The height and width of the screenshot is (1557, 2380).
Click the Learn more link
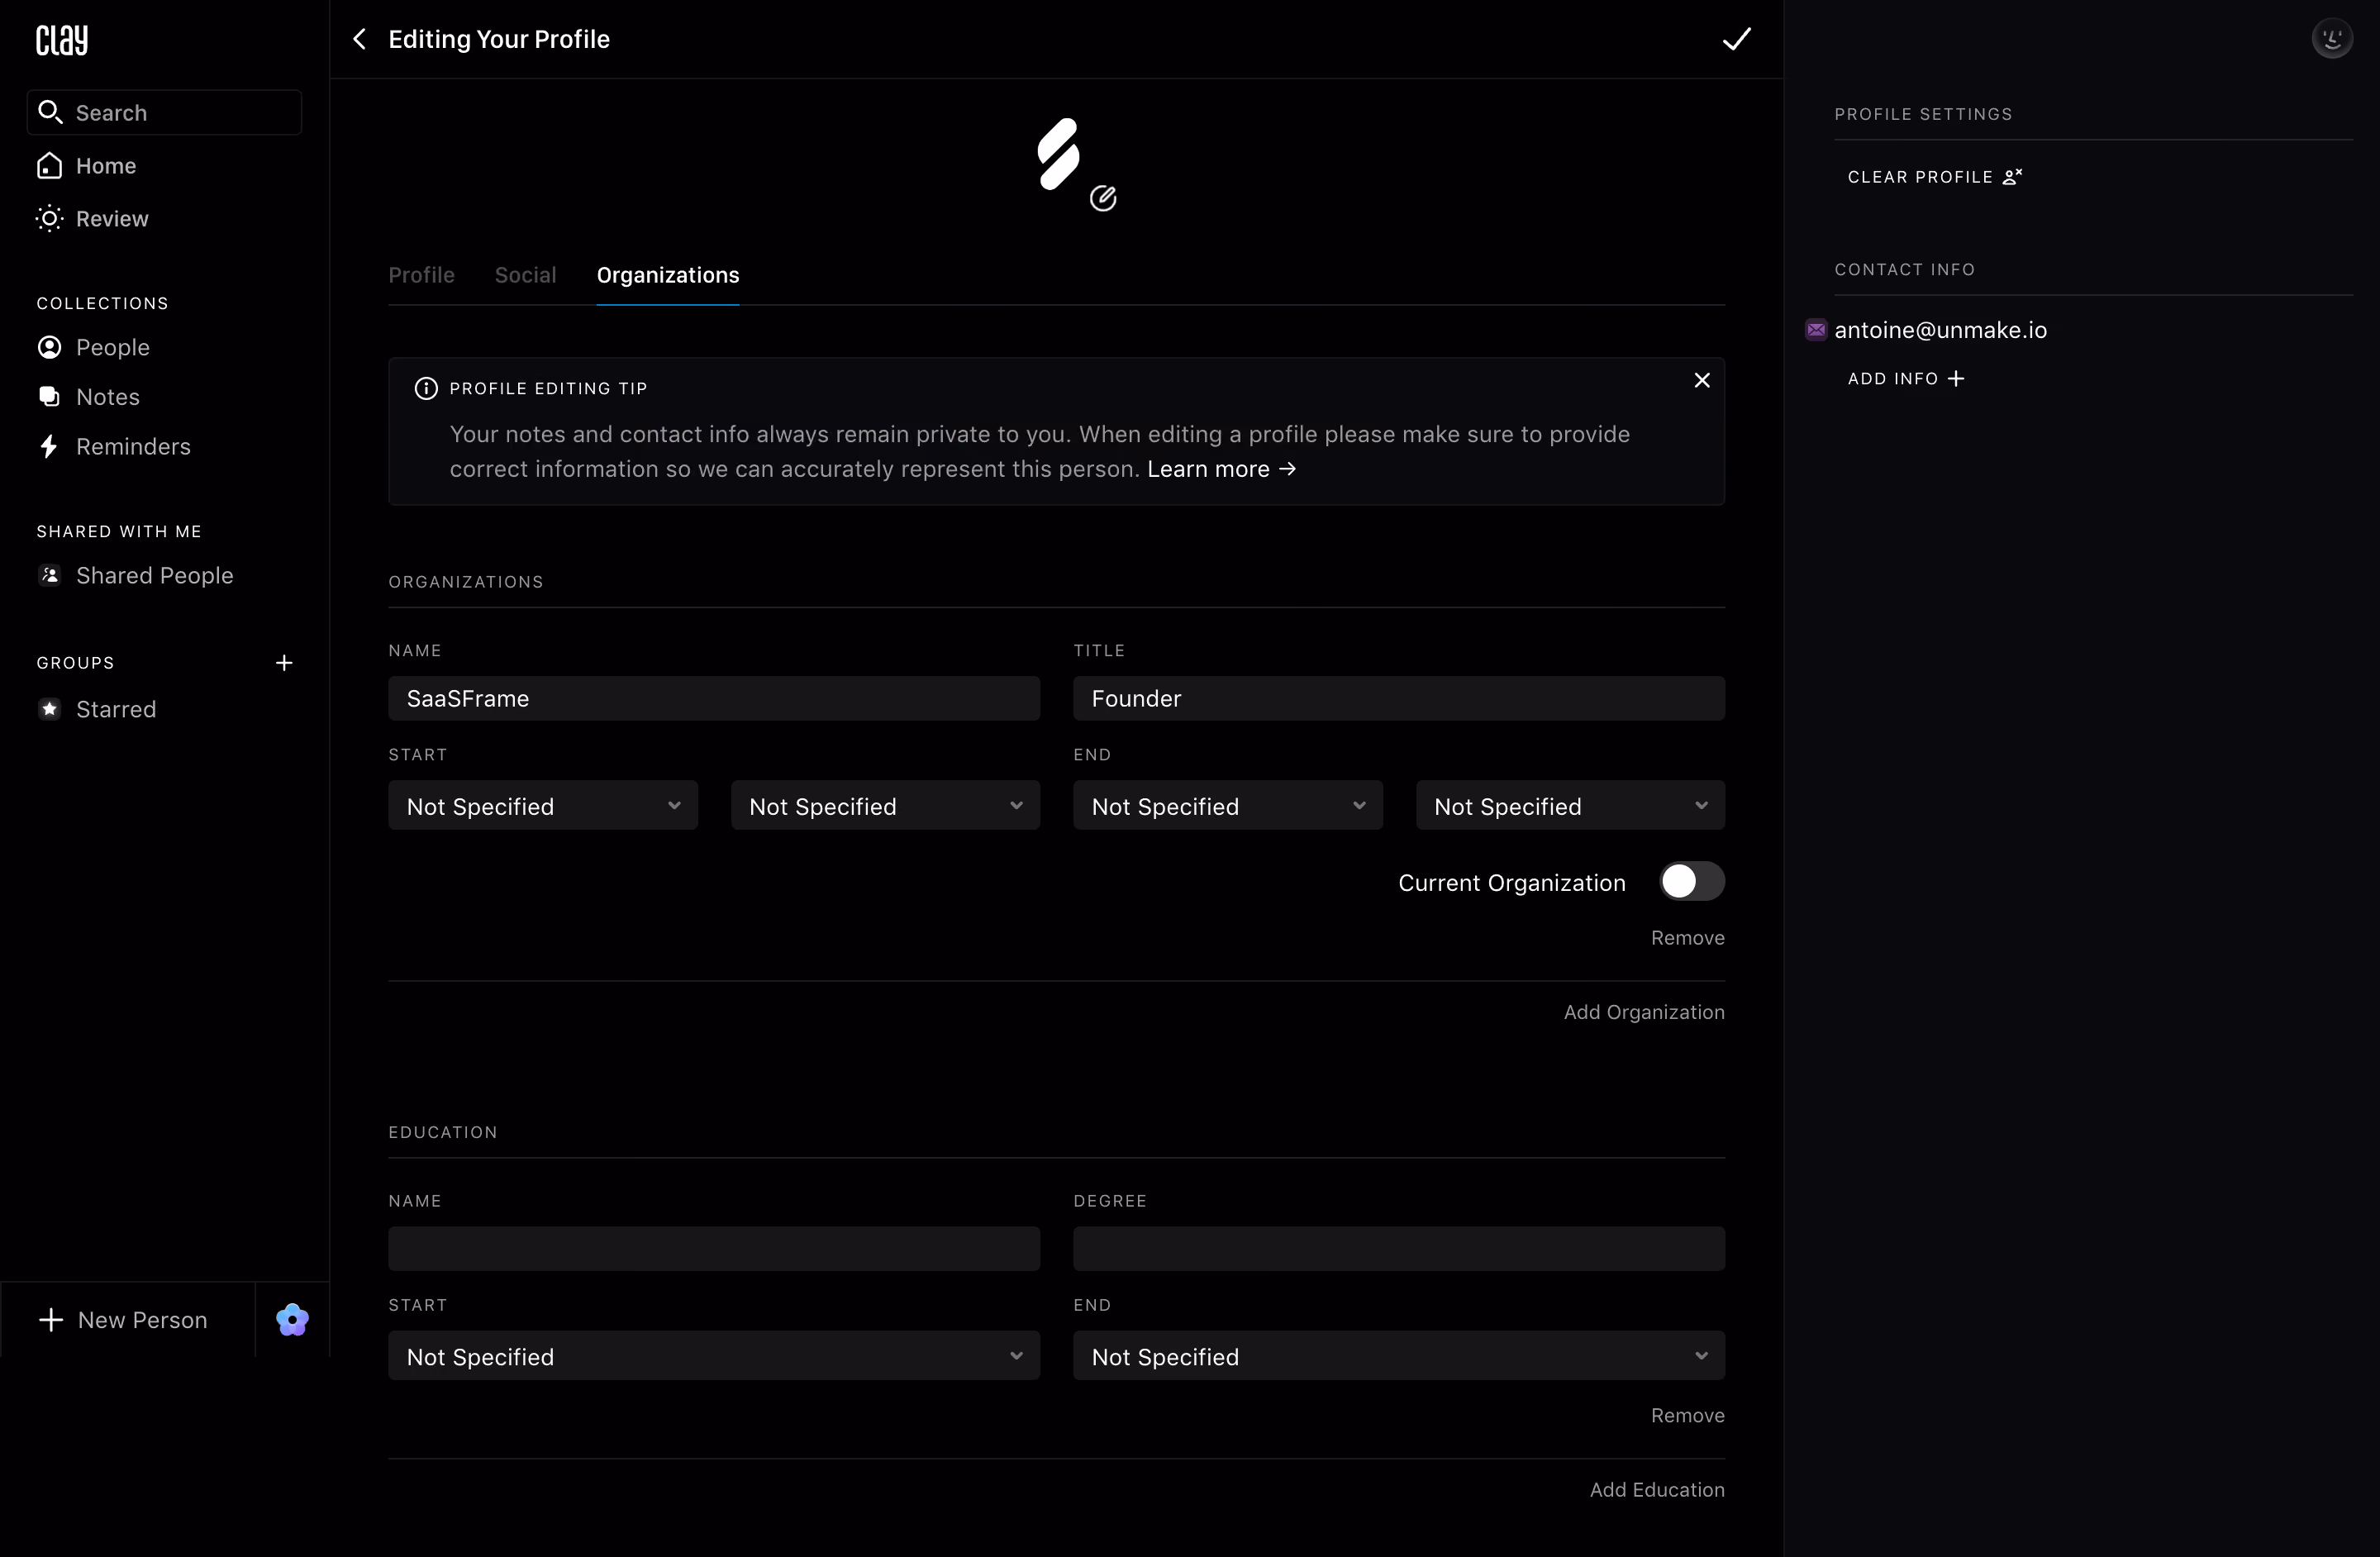click(1221, 469)
